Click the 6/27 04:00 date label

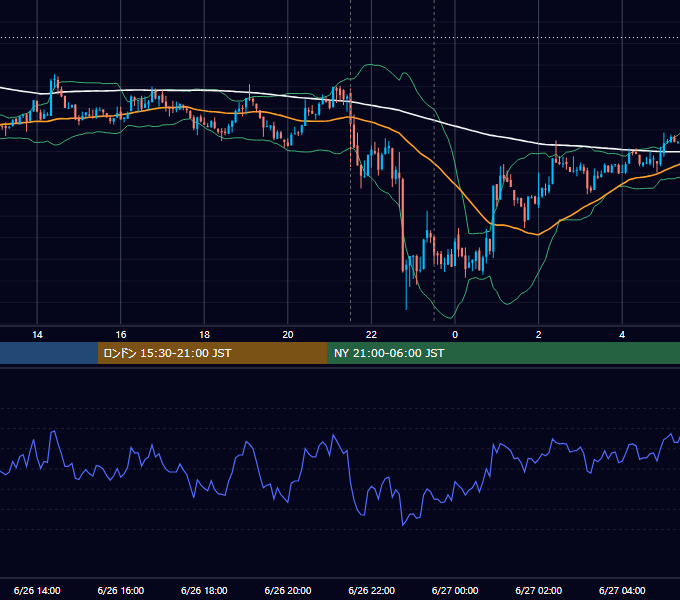click(622, 590)
